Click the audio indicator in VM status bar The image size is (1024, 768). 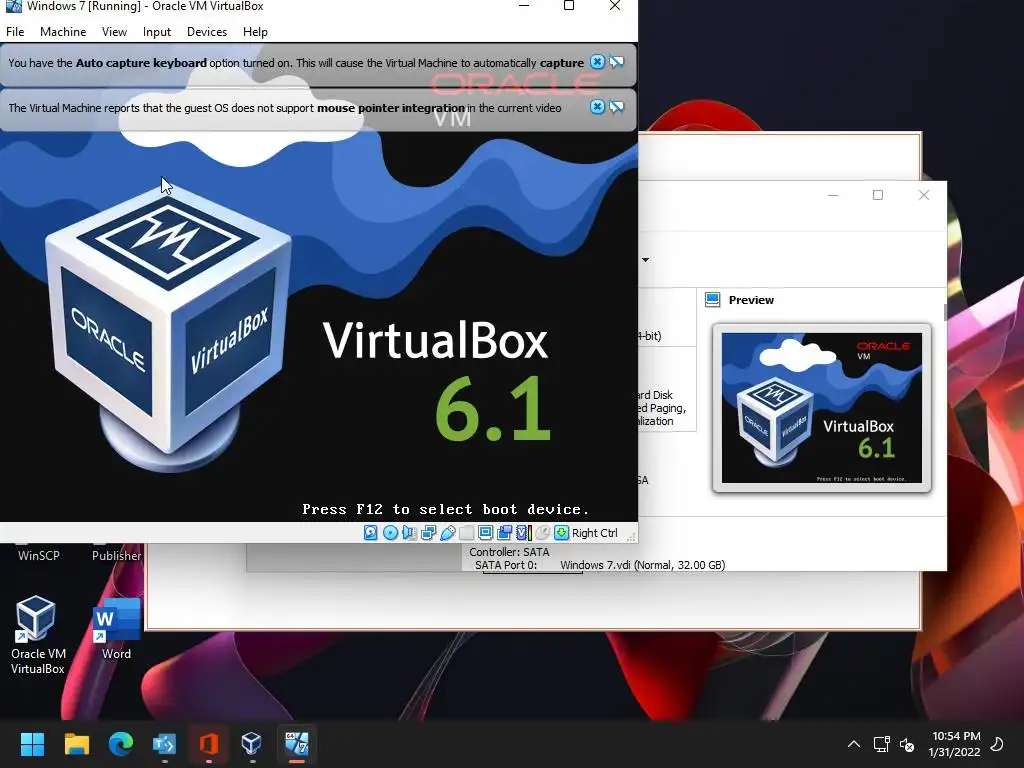409,533
